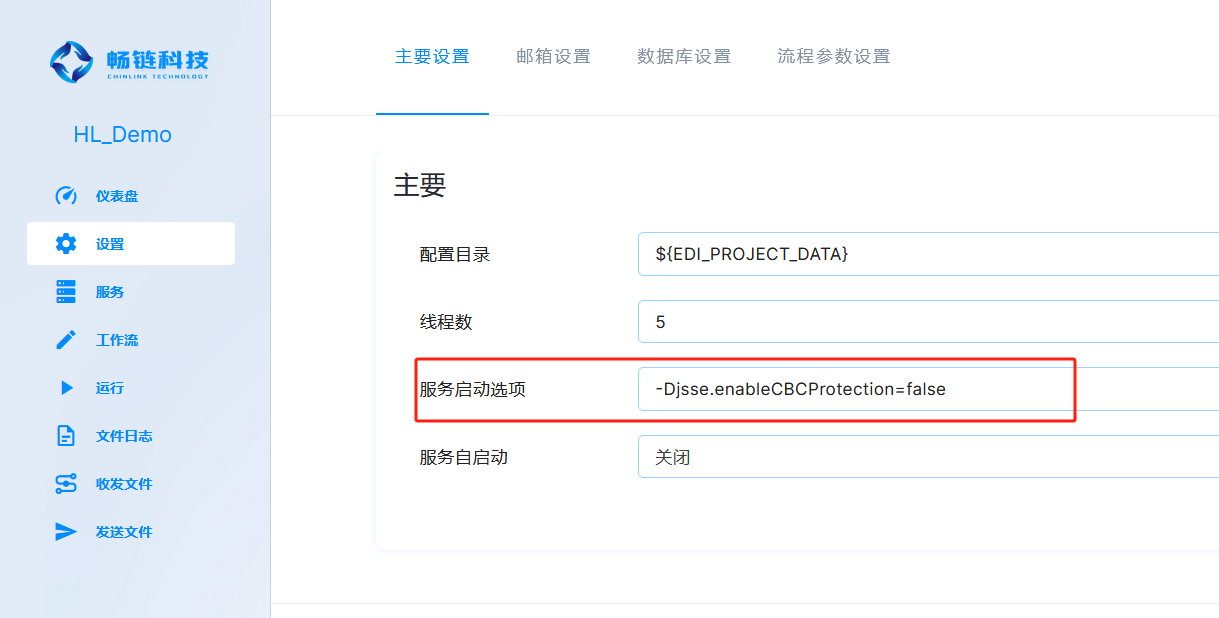Open the 文件日志 log file icon

tap(66, 435)
